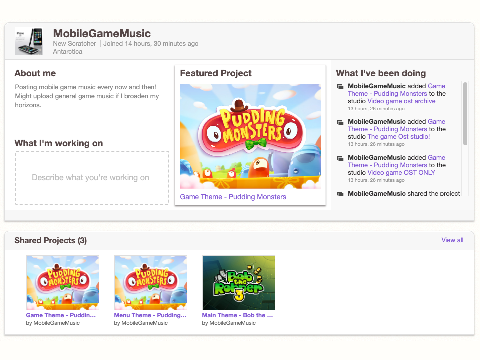Click 'by MobileGameMusic' under Menu Theme project
This screenshot has width=480, height=360.
point(141,323)
